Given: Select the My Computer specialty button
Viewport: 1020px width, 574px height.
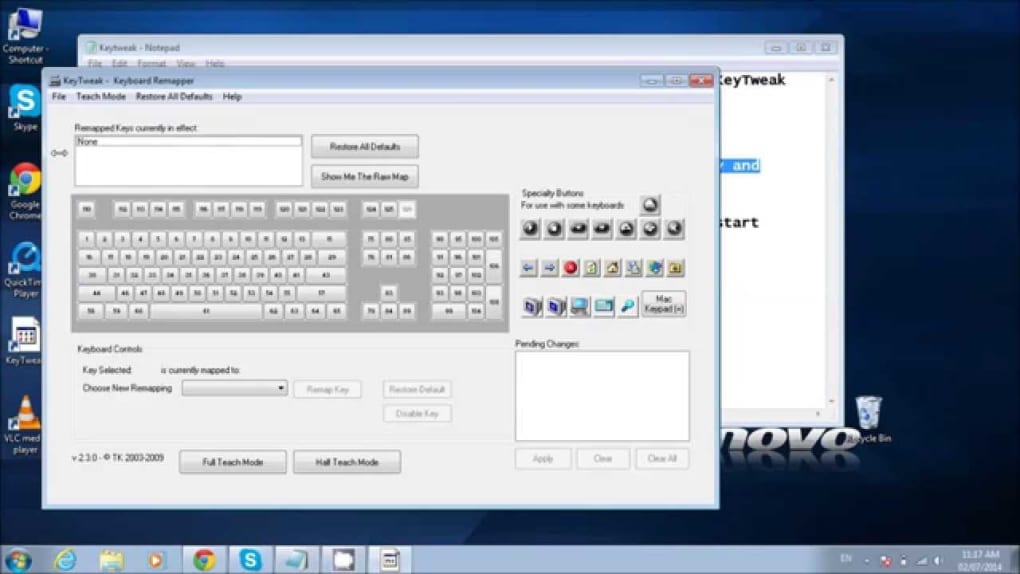Looking at the screenshot, I should click(x=580, y=306).
